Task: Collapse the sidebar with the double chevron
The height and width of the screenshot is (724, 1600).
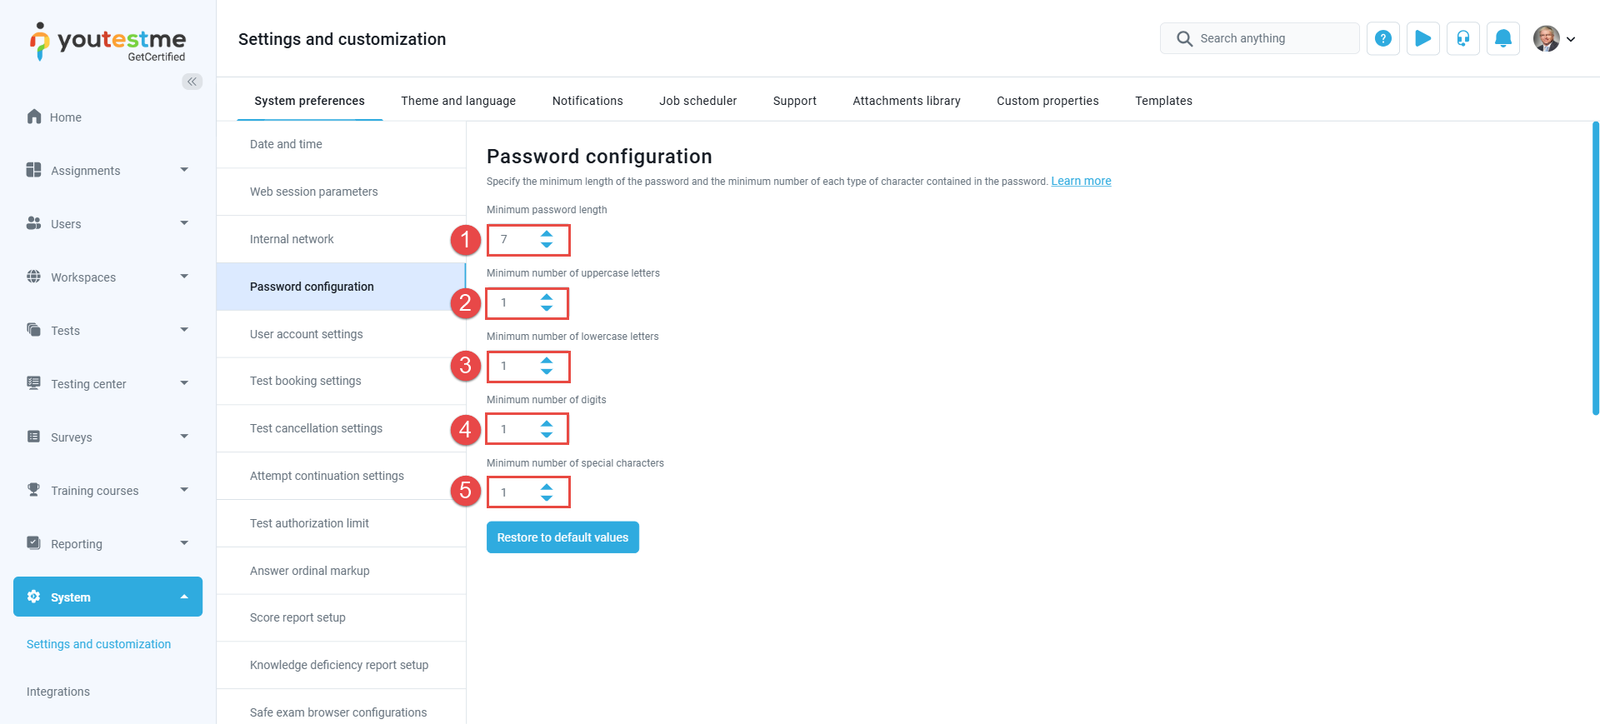Action: coord(192,81)
